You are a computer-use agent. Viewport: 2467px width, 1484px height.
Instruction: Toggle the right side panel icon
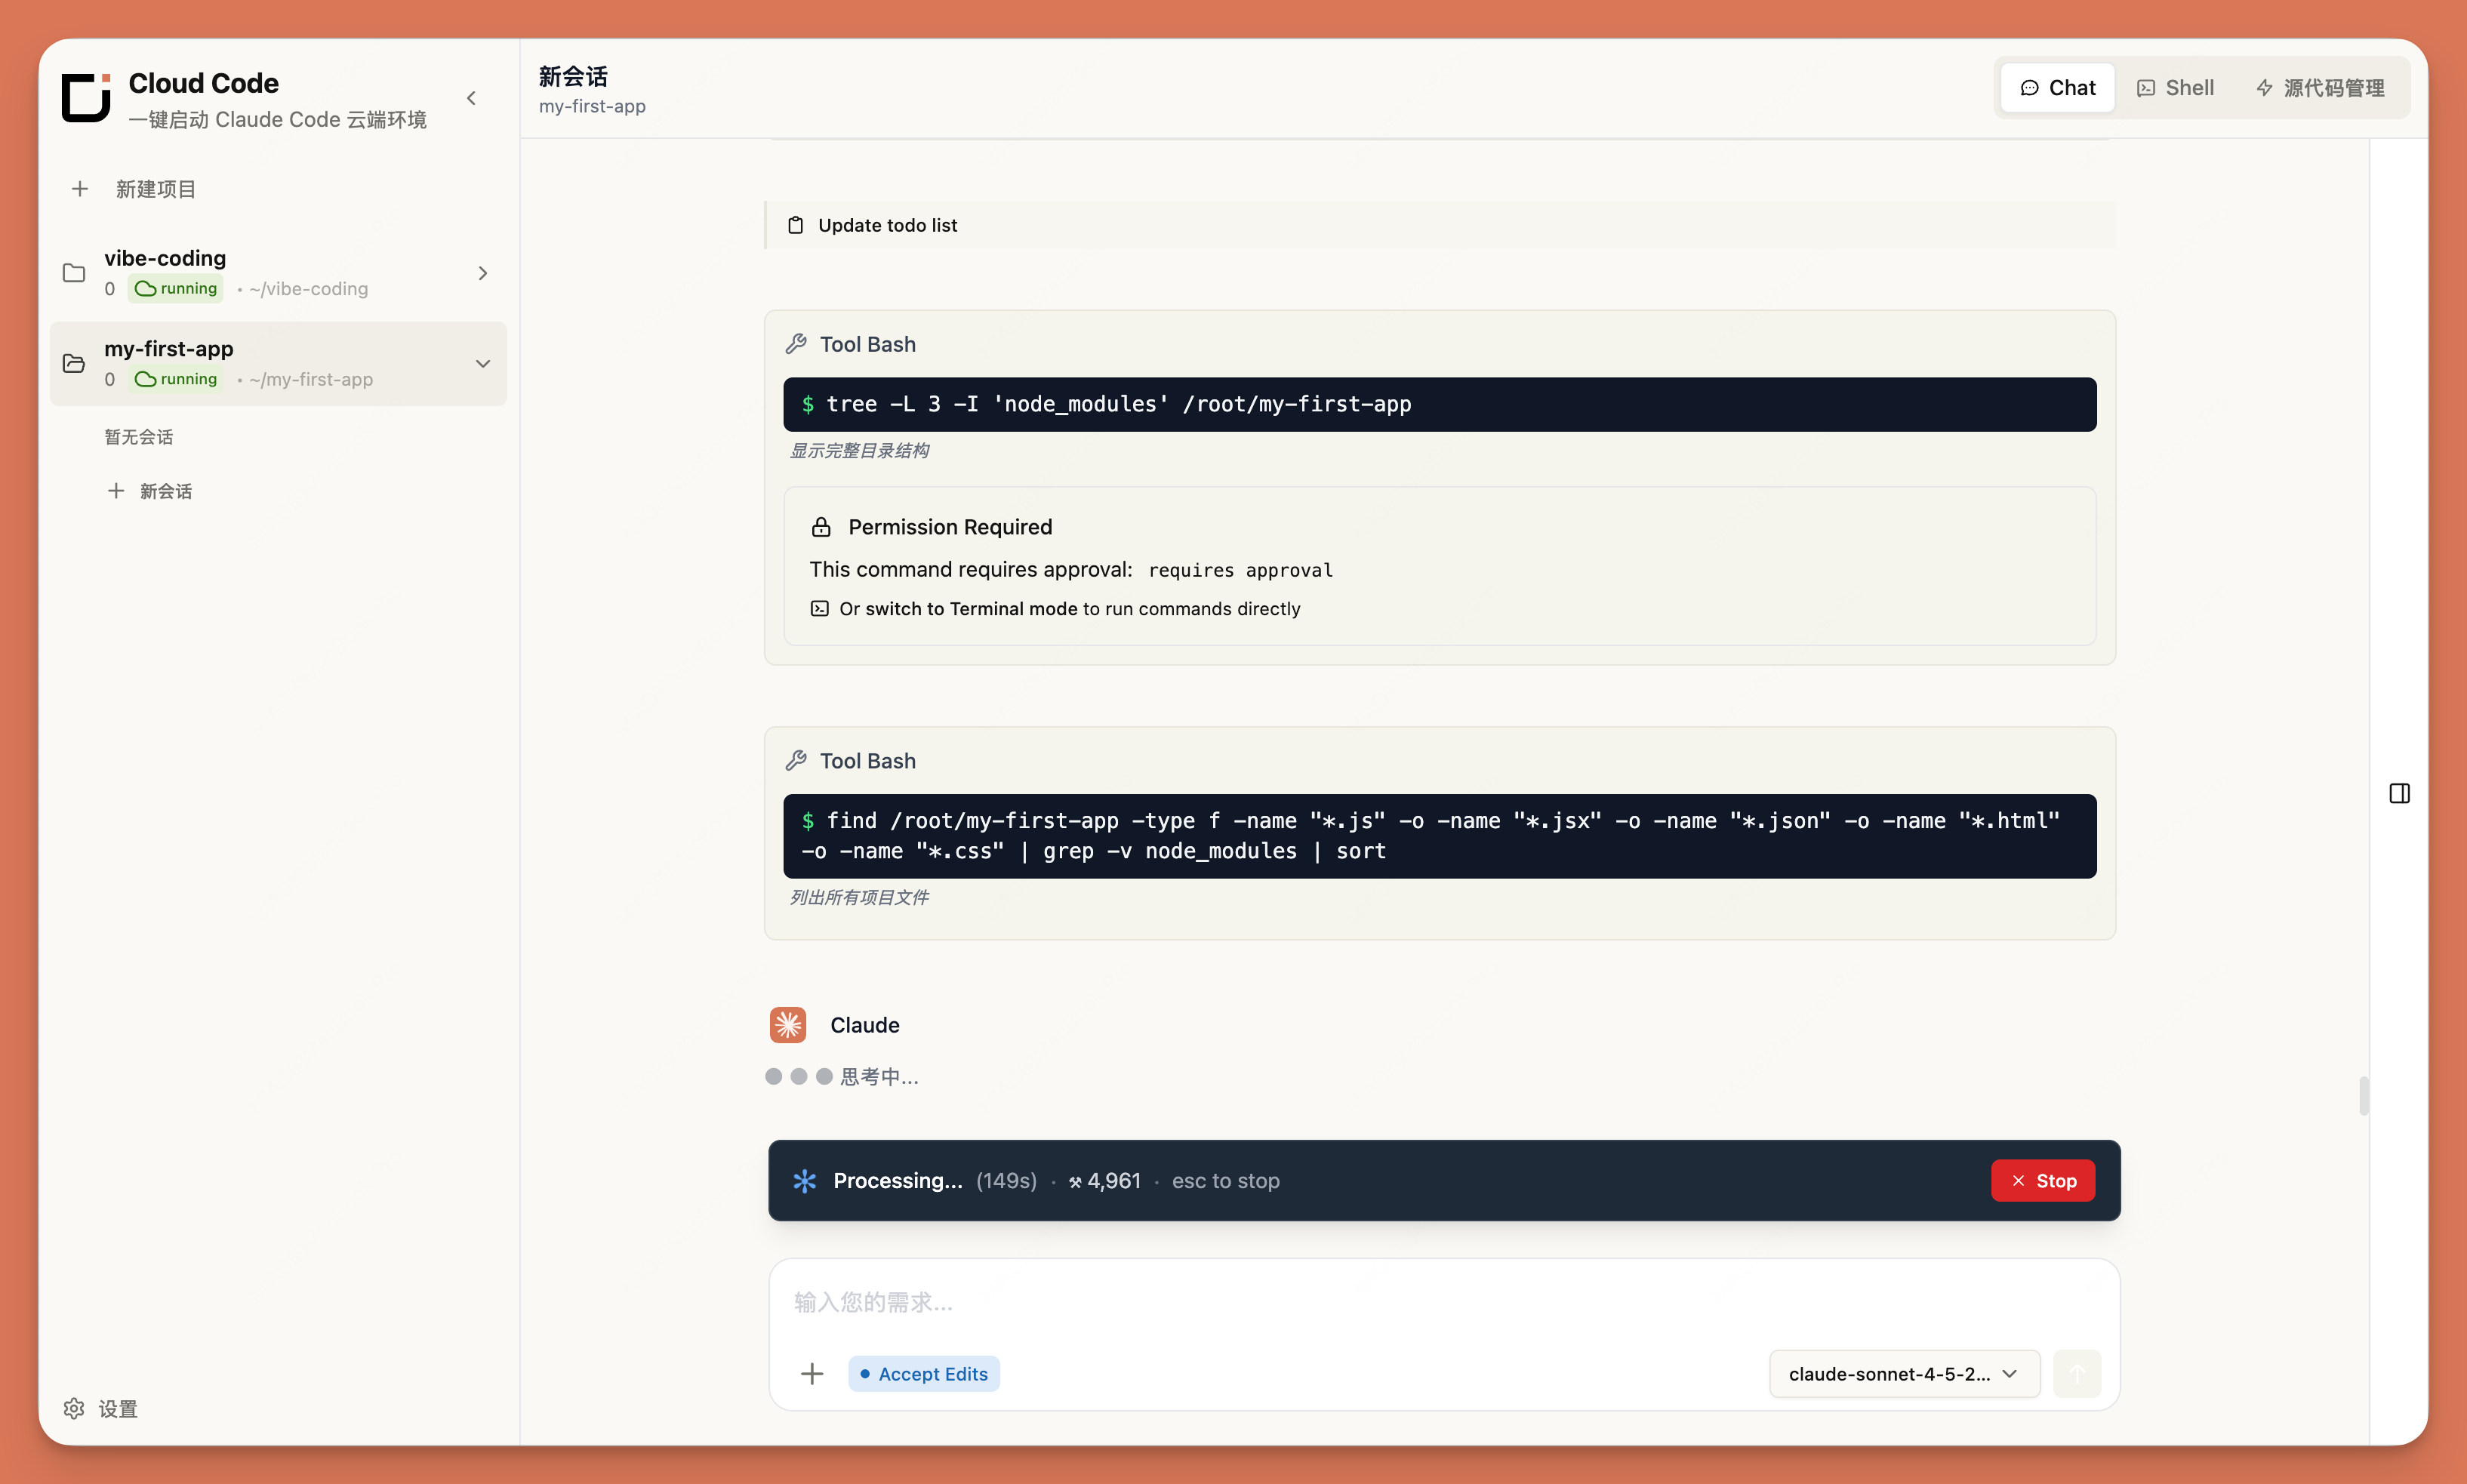[x=2399, y=793]
